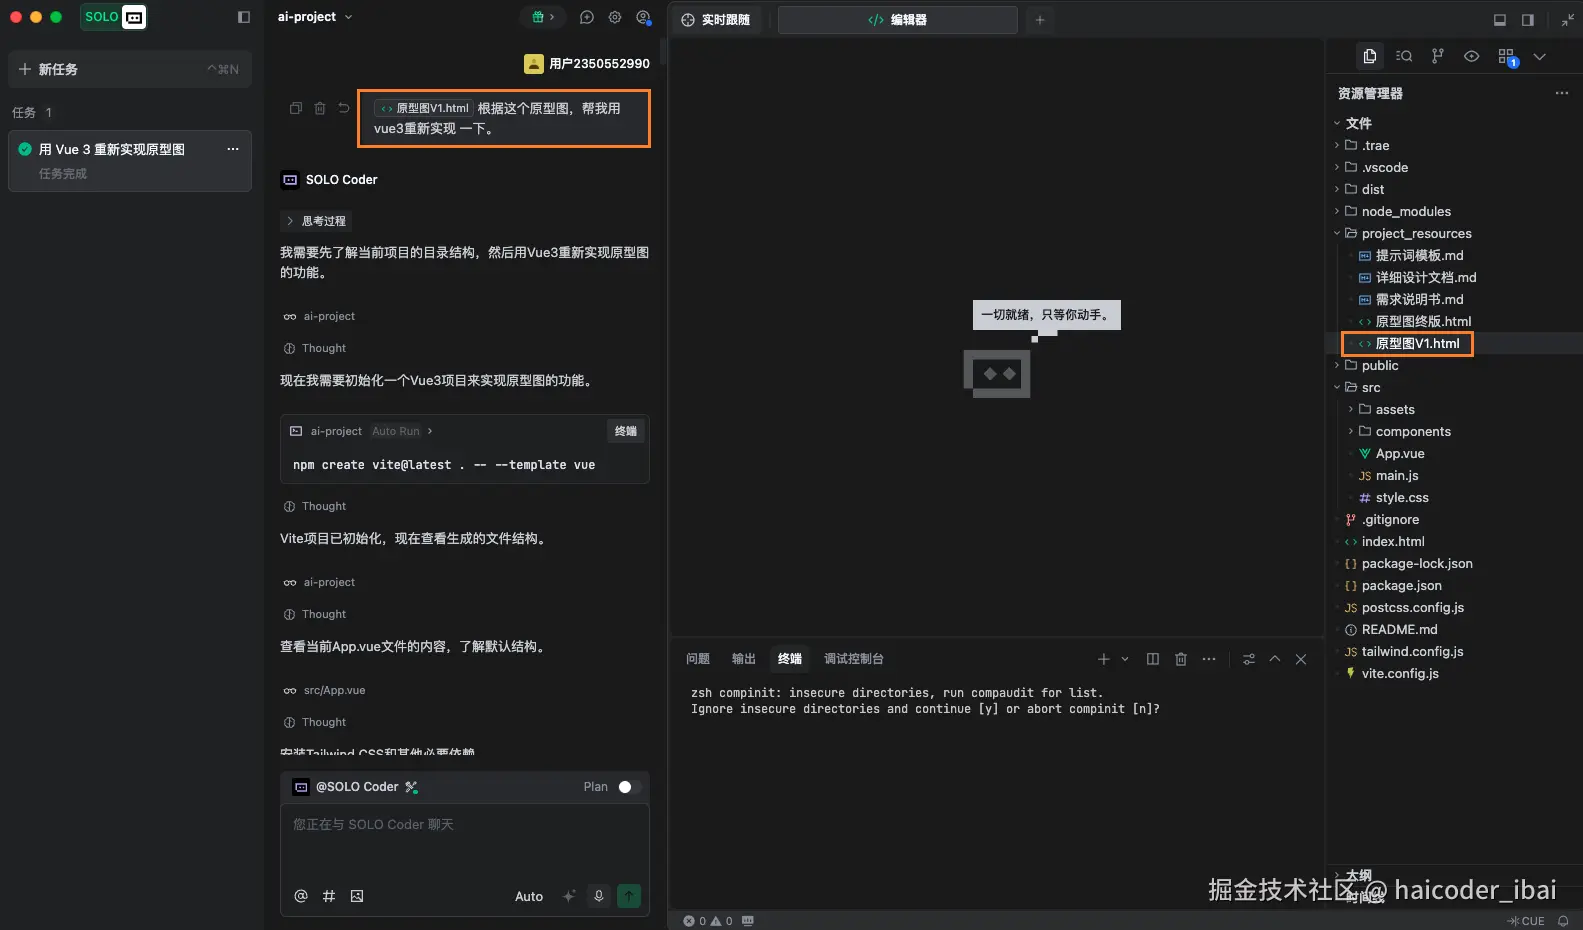The width and height of the screenshot is (1583, 930).
Task: Copy the user message about 原型图V1.html
Action: (296, 108)
